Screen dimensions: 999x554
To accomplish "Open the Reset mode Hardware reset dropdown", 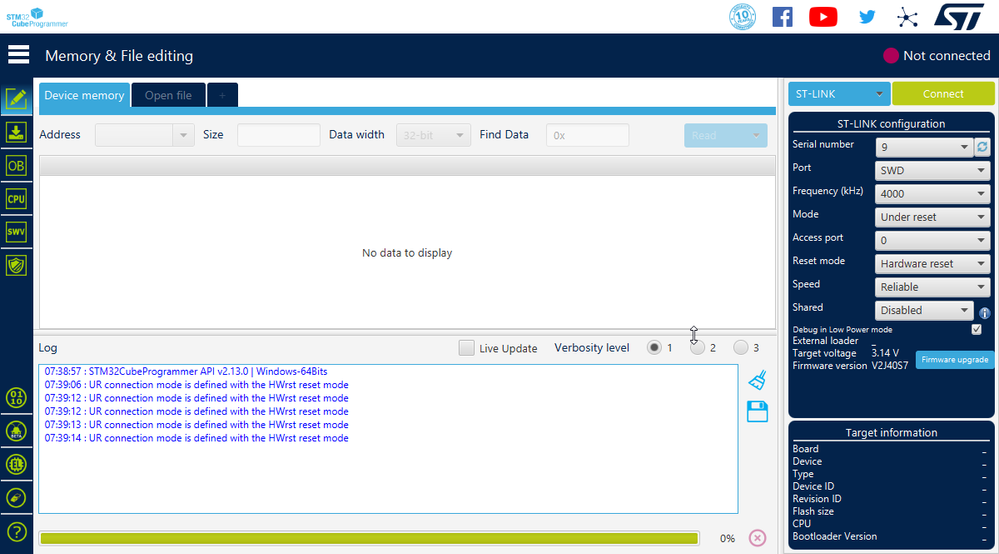I will [933, 264].
